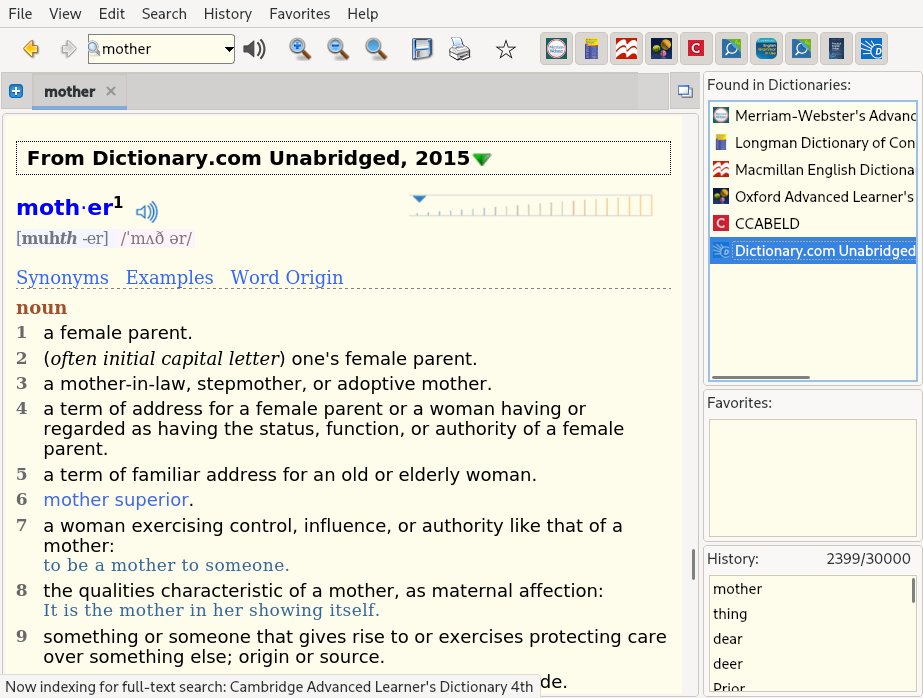This screenshot has width=923, height=698.
Task: Toggle dark blue Practical English Usage book icon
Action: click(x=836, y=49)
